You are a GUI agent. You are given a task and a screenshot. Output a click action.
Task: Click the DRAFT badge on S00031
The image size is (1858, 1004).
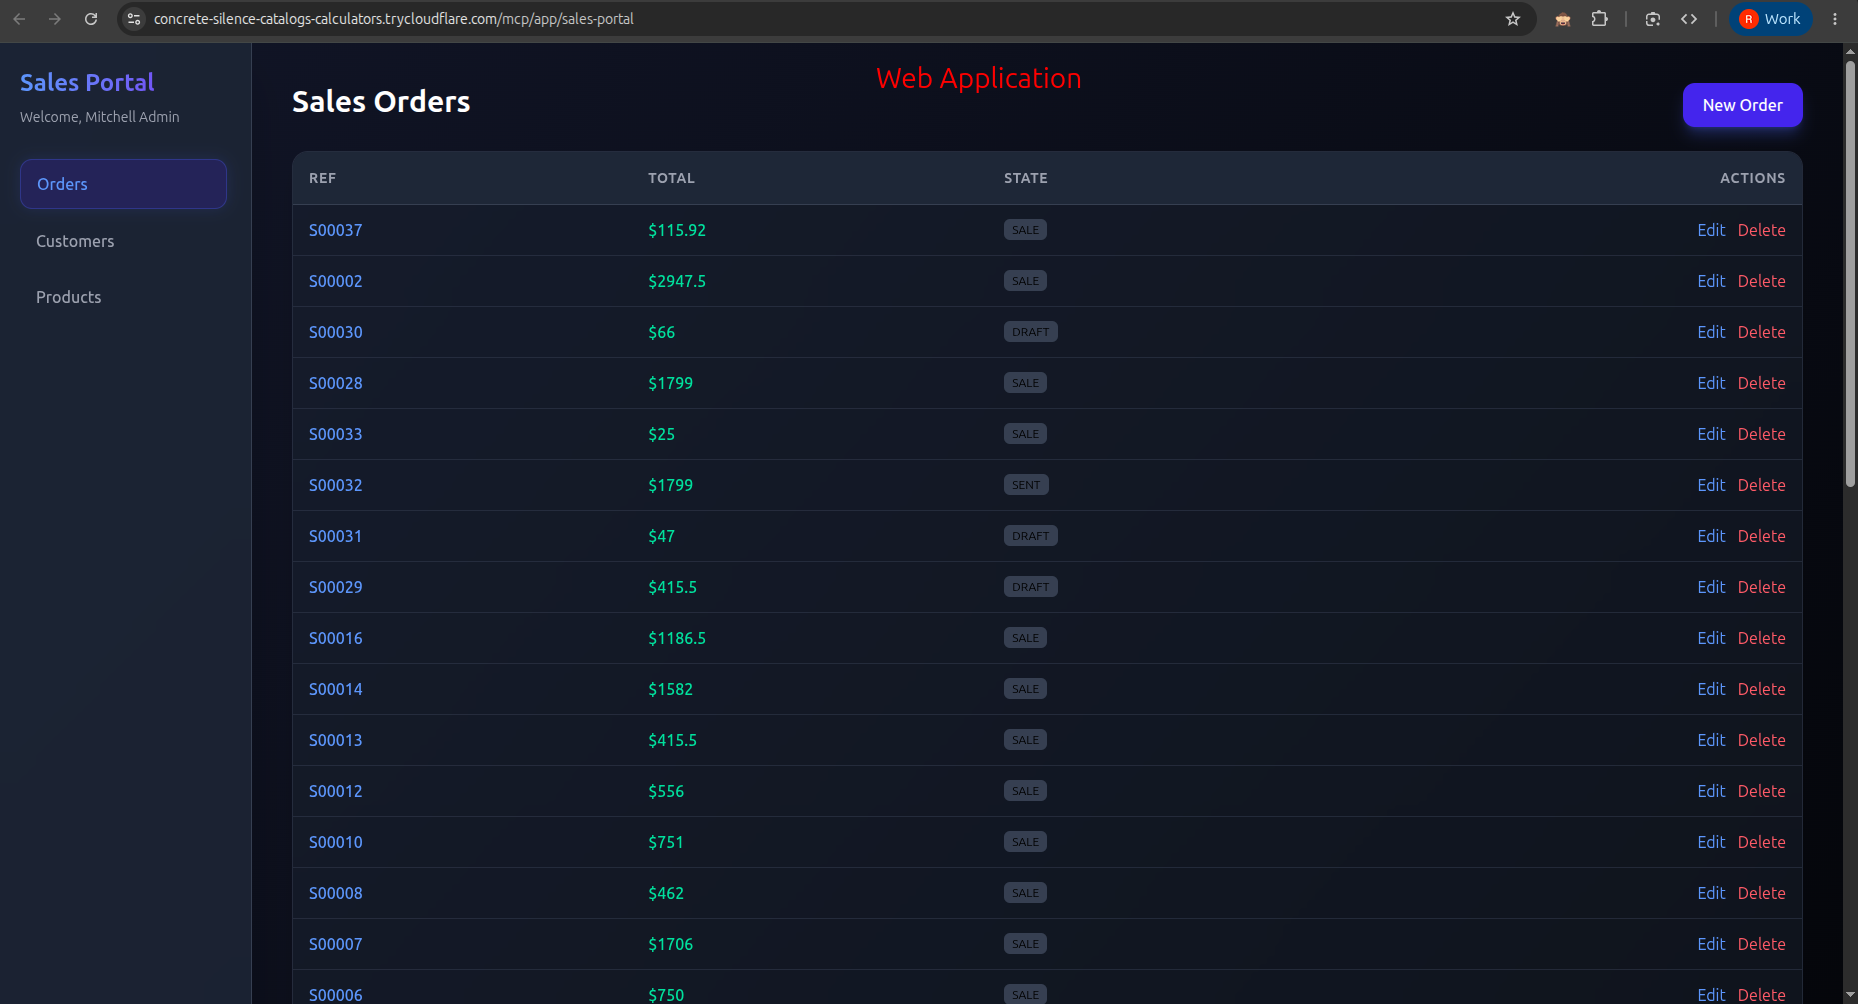[1030, 536]
